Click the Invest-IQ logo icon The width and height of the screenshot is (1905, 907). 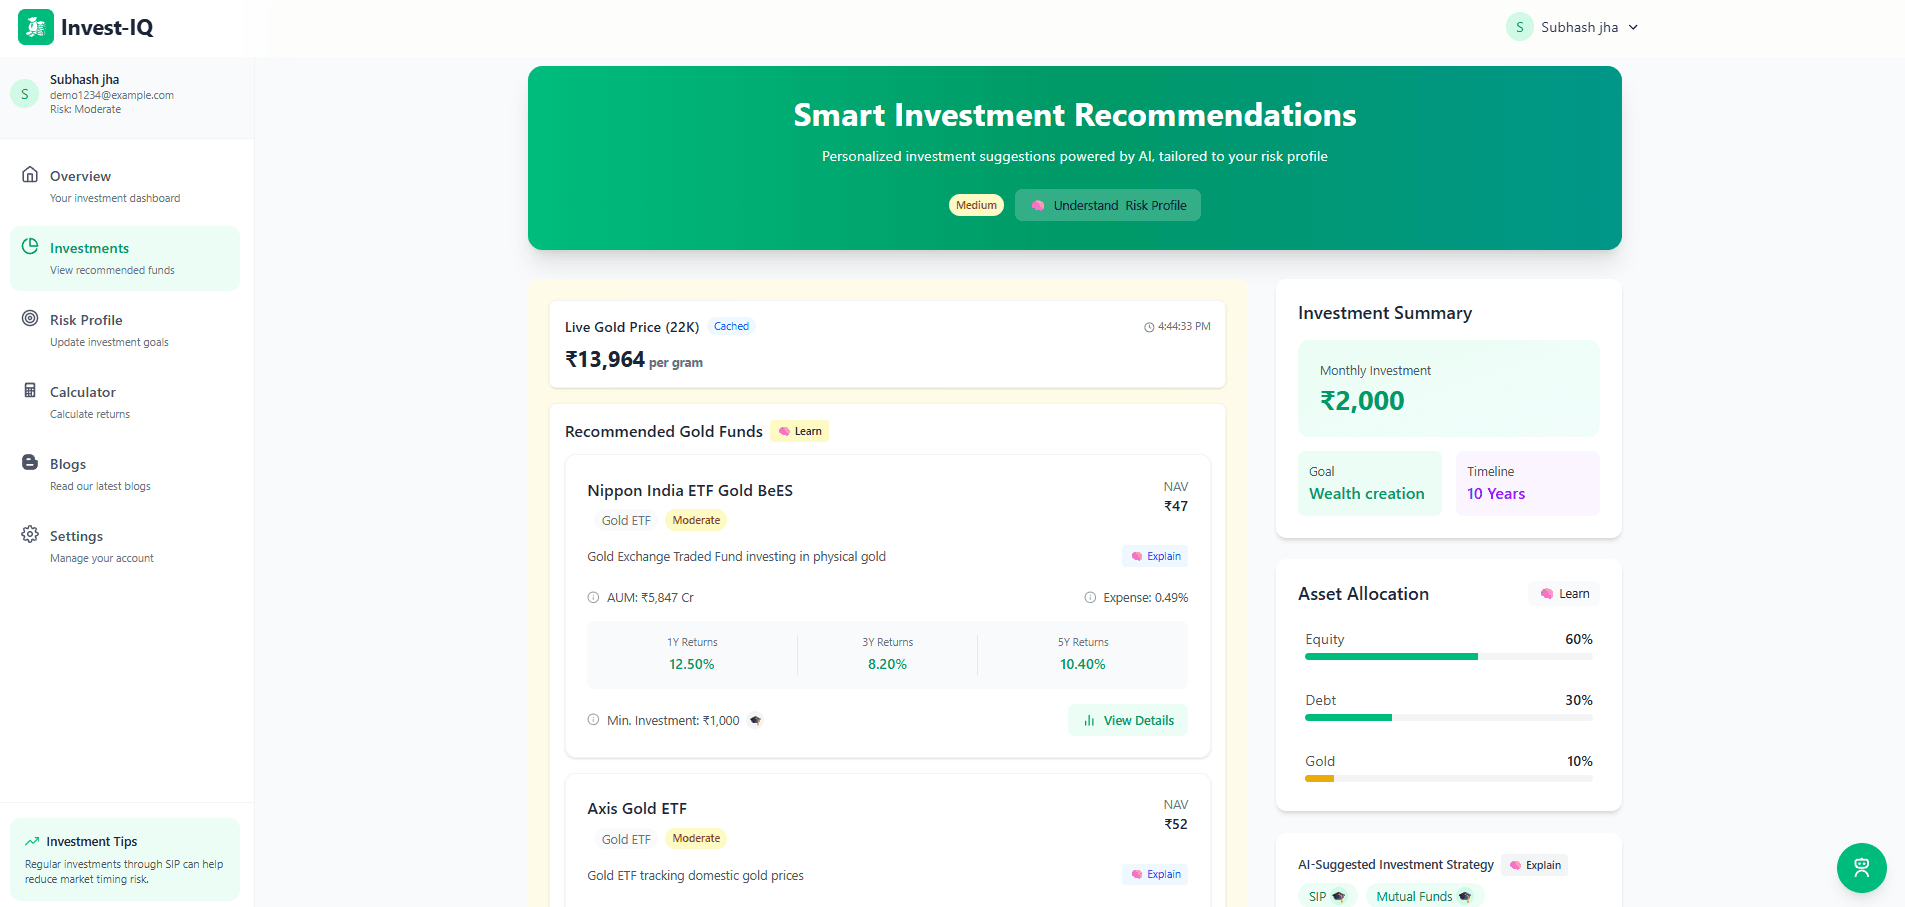(36, 27)
